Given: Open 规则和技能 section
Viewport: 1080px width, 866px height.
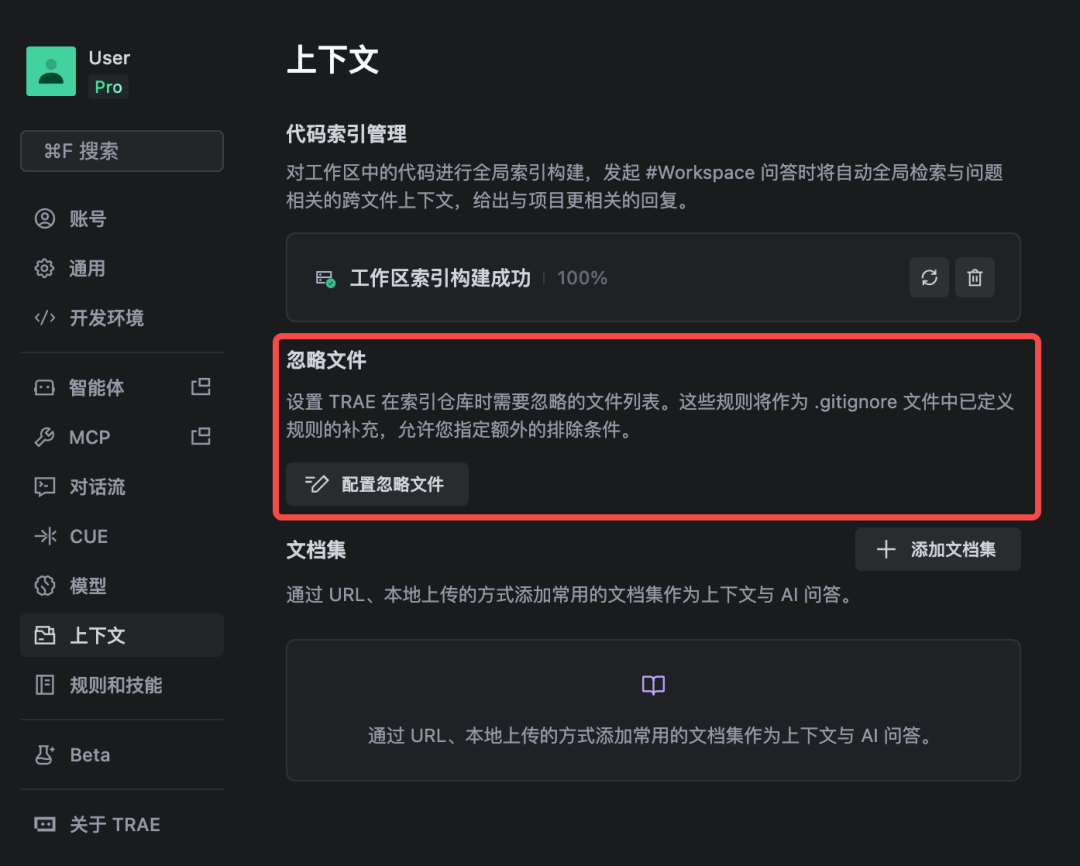Looking at the screenshot, I should (115, 685).
